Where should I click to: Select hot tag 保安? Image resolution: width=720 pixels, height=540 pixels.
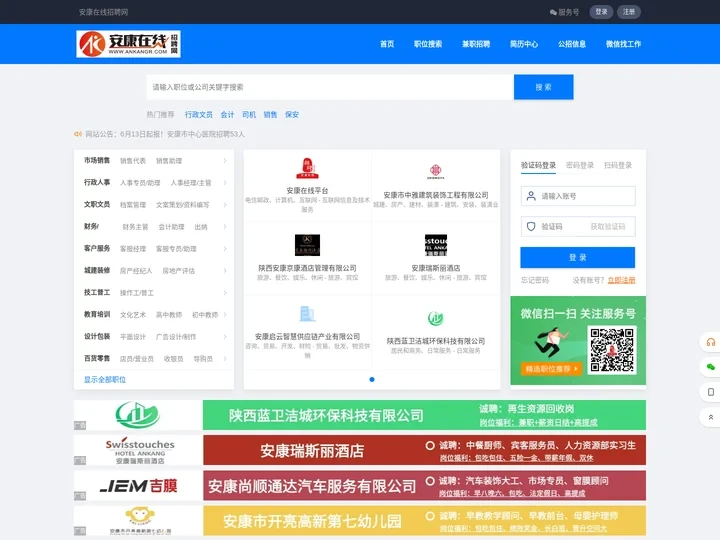click(292, 115)
